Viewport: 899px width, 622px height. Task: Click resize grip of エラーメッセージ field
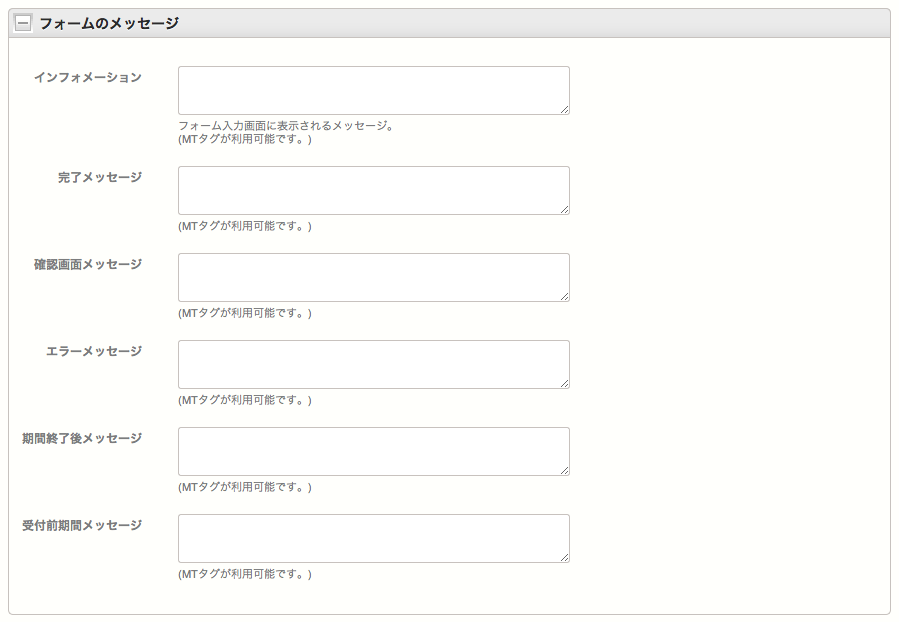[x=564, y=383]
